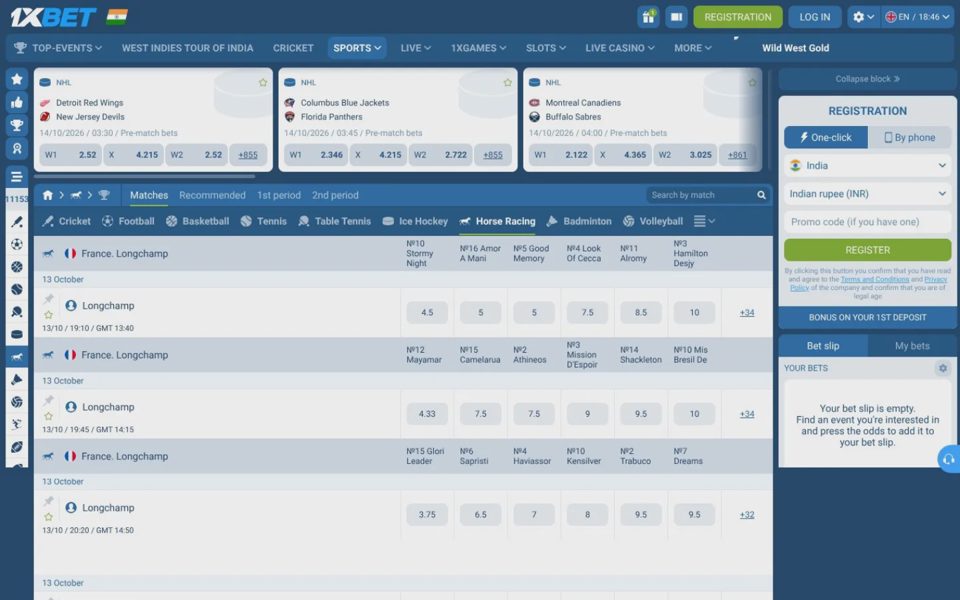The image size is (960, 600).
Task: Click the search magnifier icon
Action: point(761,195)
